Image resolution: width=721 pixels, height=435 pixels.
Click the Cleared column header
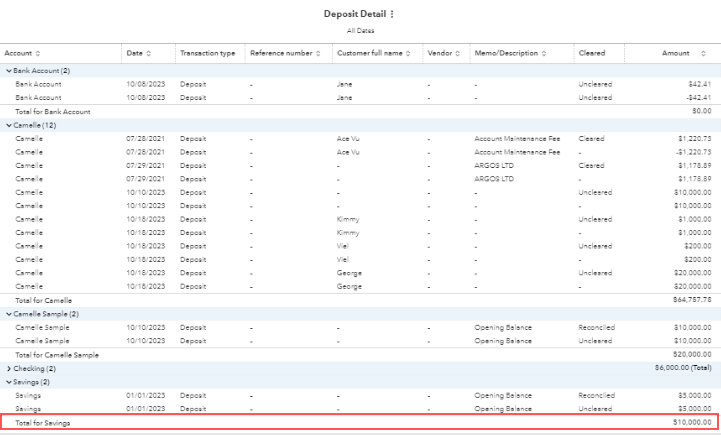(592, 53)
